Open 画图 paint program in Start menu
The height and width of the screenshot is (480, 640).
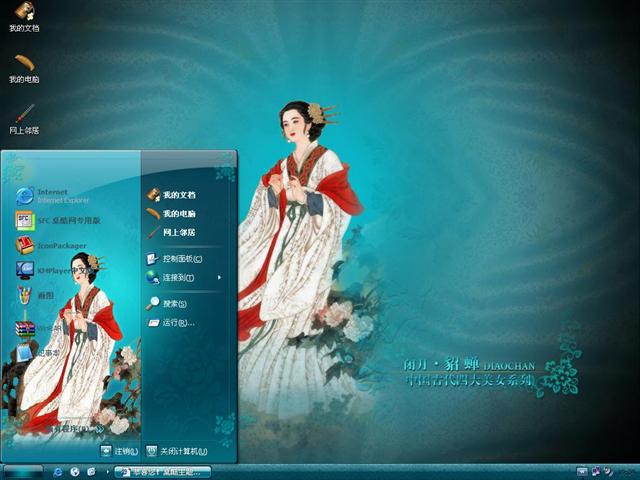[x=35, y=295]
